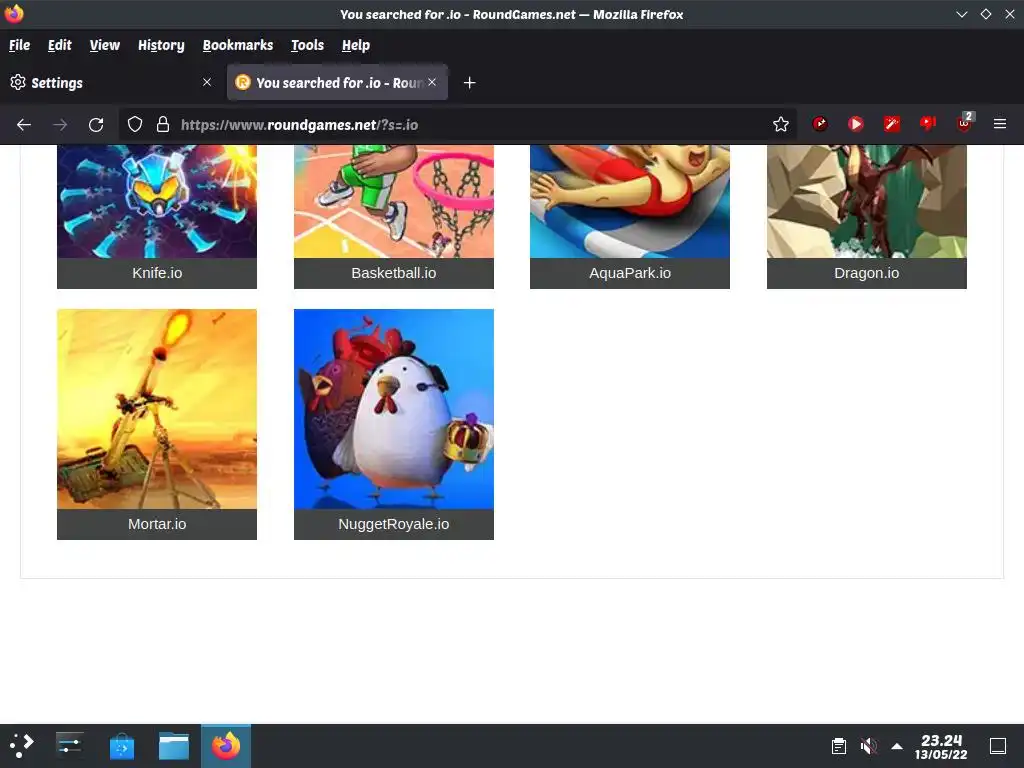Open the clipboard tray icon
The height and width of the screenshot is (768, 1024).
point(839,746)
